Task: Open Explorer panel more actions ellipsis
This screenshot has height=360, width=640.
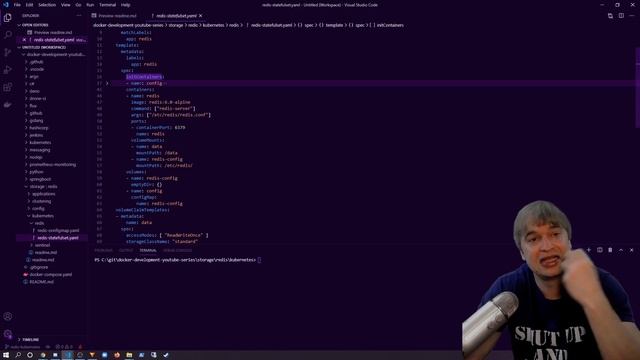Action: click(79, 16)
